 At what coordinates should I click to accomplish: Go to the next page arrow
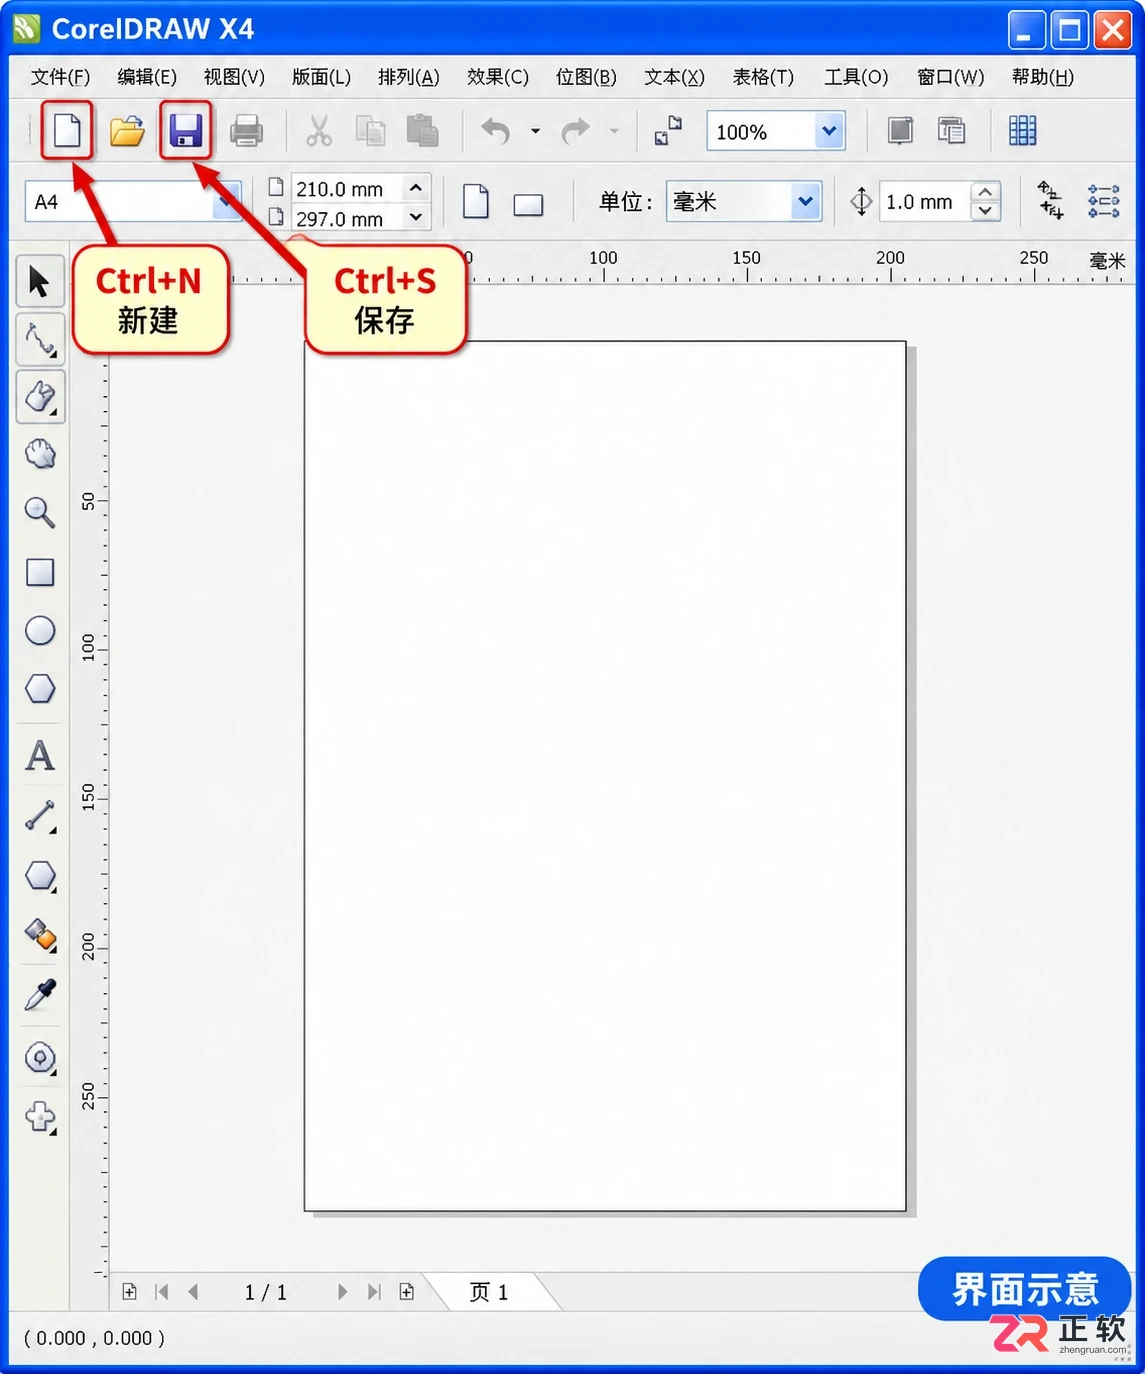(342, 1292)
